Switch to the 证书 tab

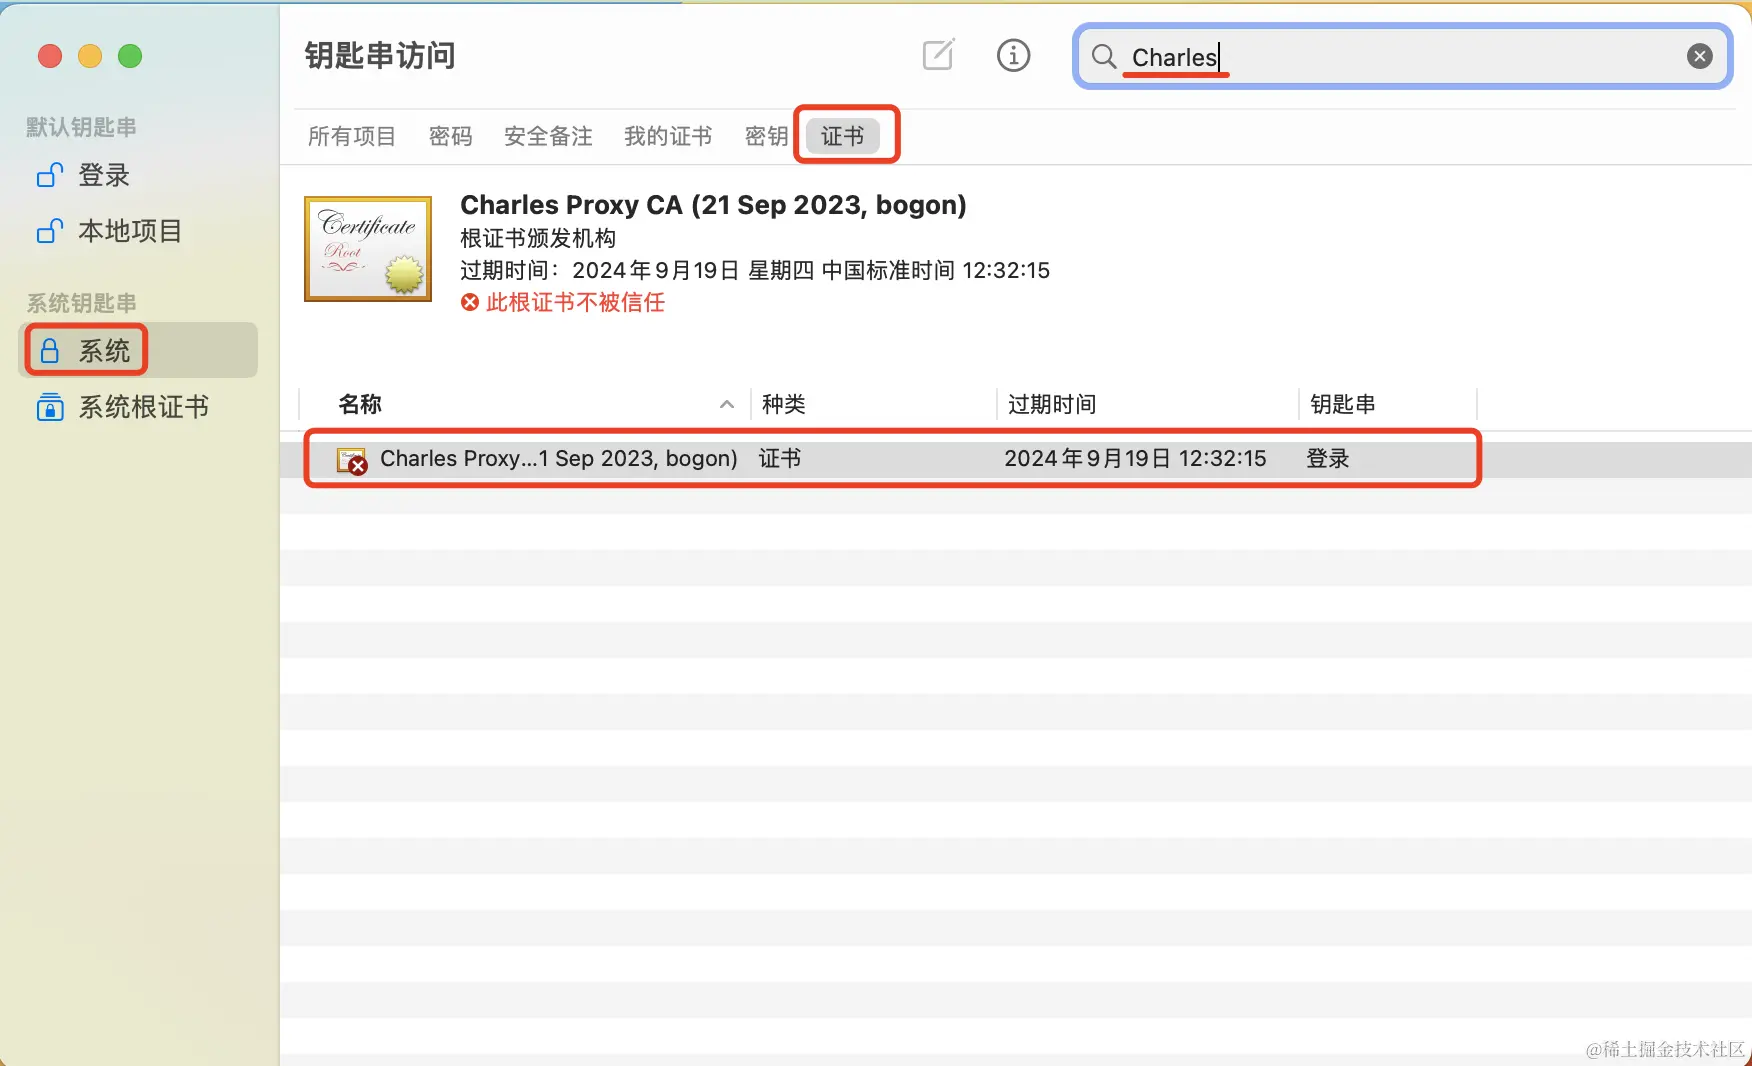pos(843,136)
